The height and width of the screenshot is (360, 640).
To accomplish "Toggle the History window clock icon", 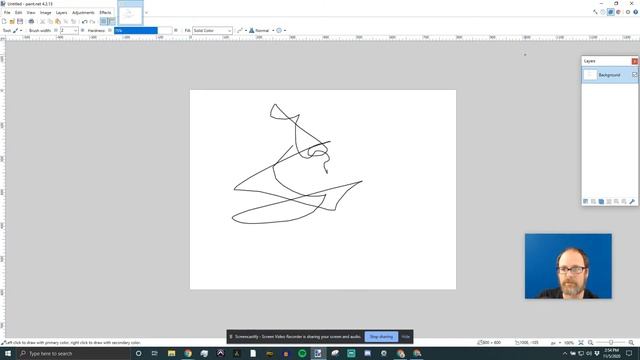I will [x=603, y=12].
